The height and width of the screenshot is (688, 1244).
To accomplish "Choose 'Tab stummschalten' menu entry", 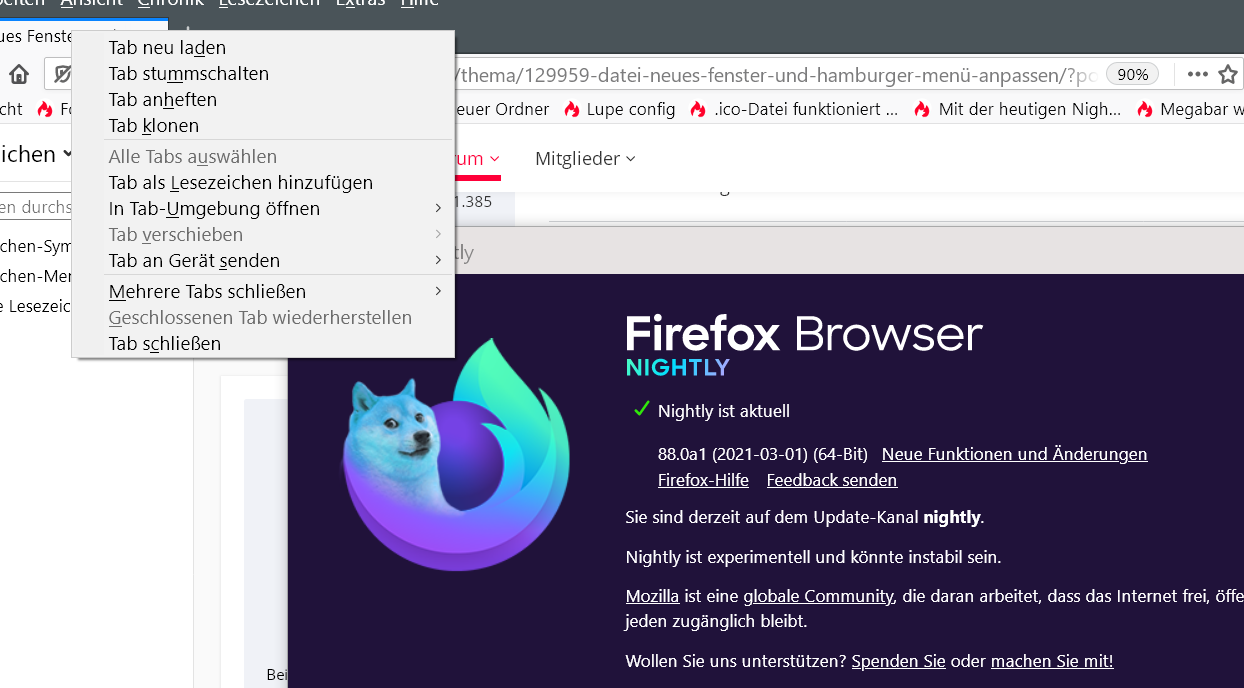I will [263, 73].
